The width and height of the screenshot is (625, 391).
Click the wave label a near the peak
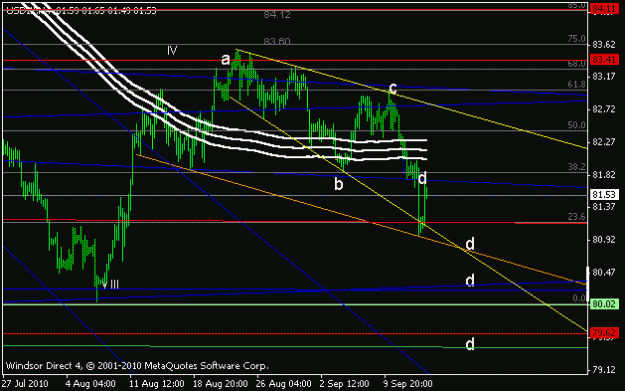point(226,60)
